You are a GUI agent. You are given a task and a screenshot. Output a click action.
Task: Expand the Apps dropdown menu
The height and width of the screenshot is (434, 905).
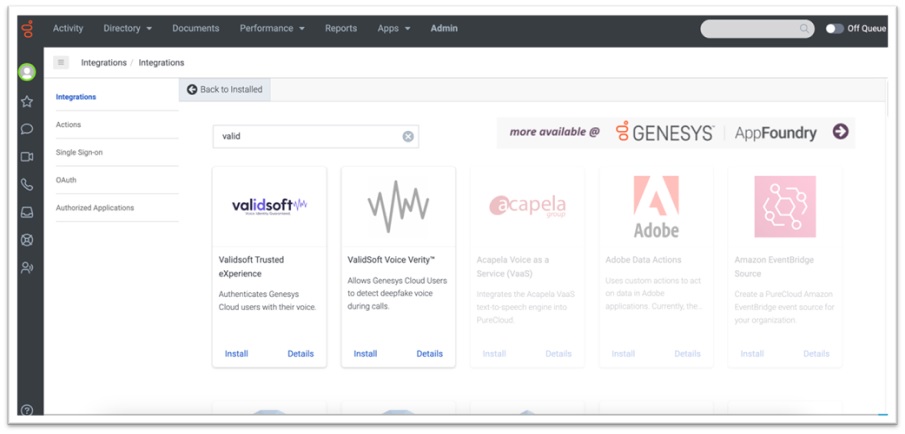click(393, 28)
